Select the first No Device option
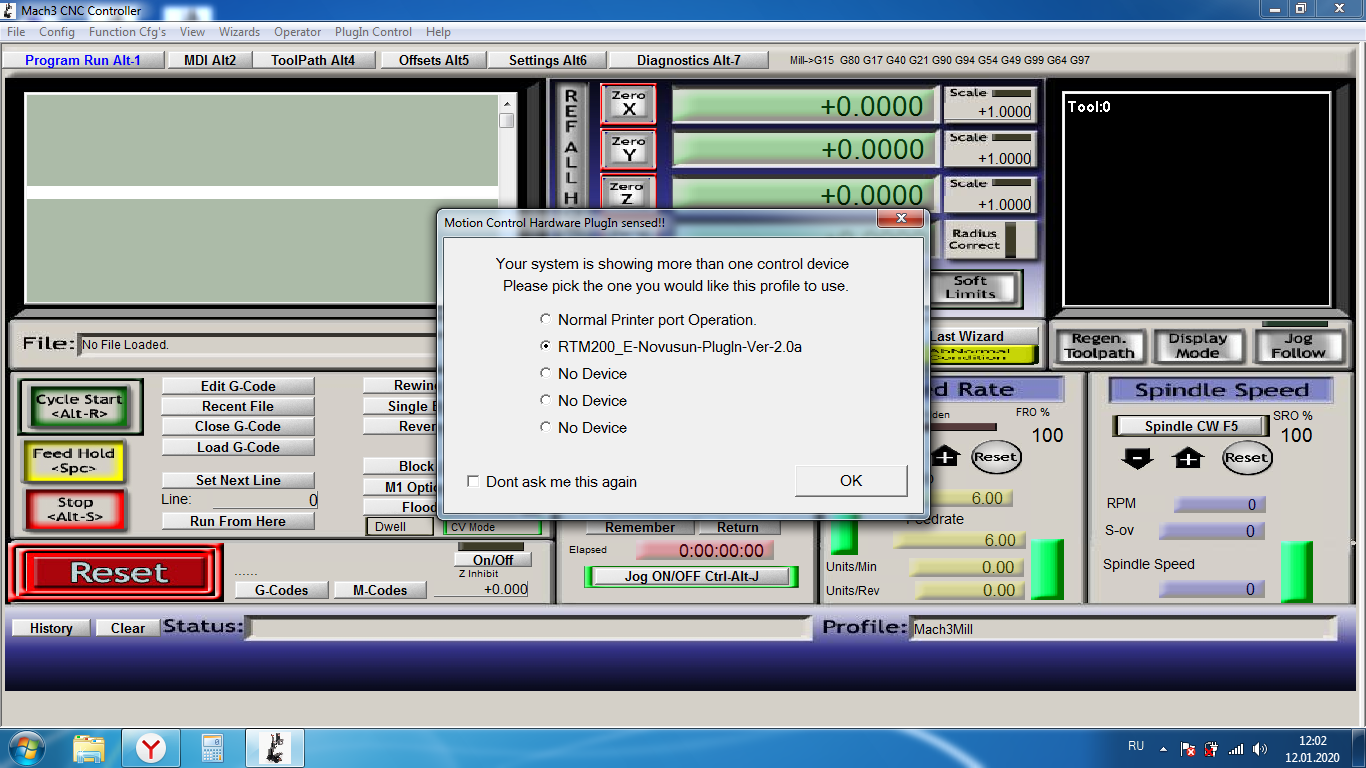The image size is (1366, 768). [x=583, y=374]
